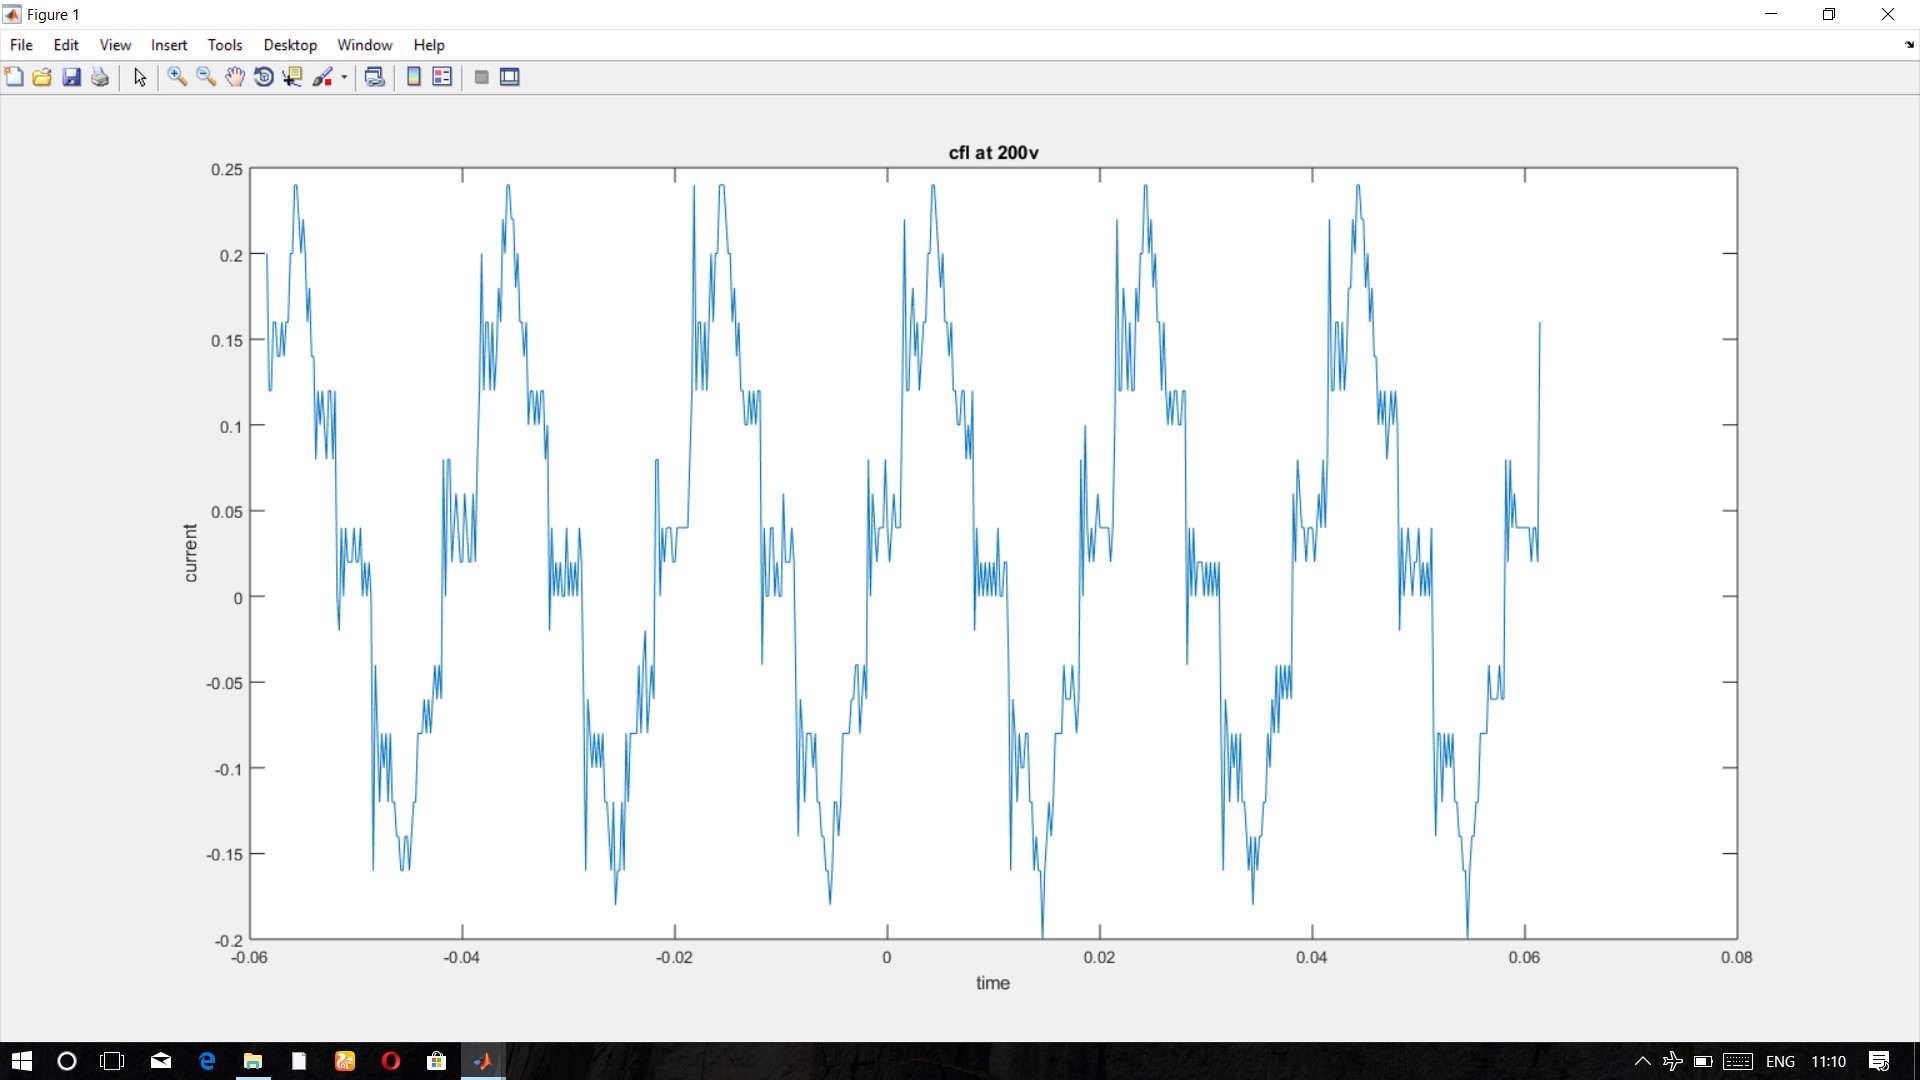Click the Link Plot toolbar button
The image size is (1920, 1080).
point(375,77)
